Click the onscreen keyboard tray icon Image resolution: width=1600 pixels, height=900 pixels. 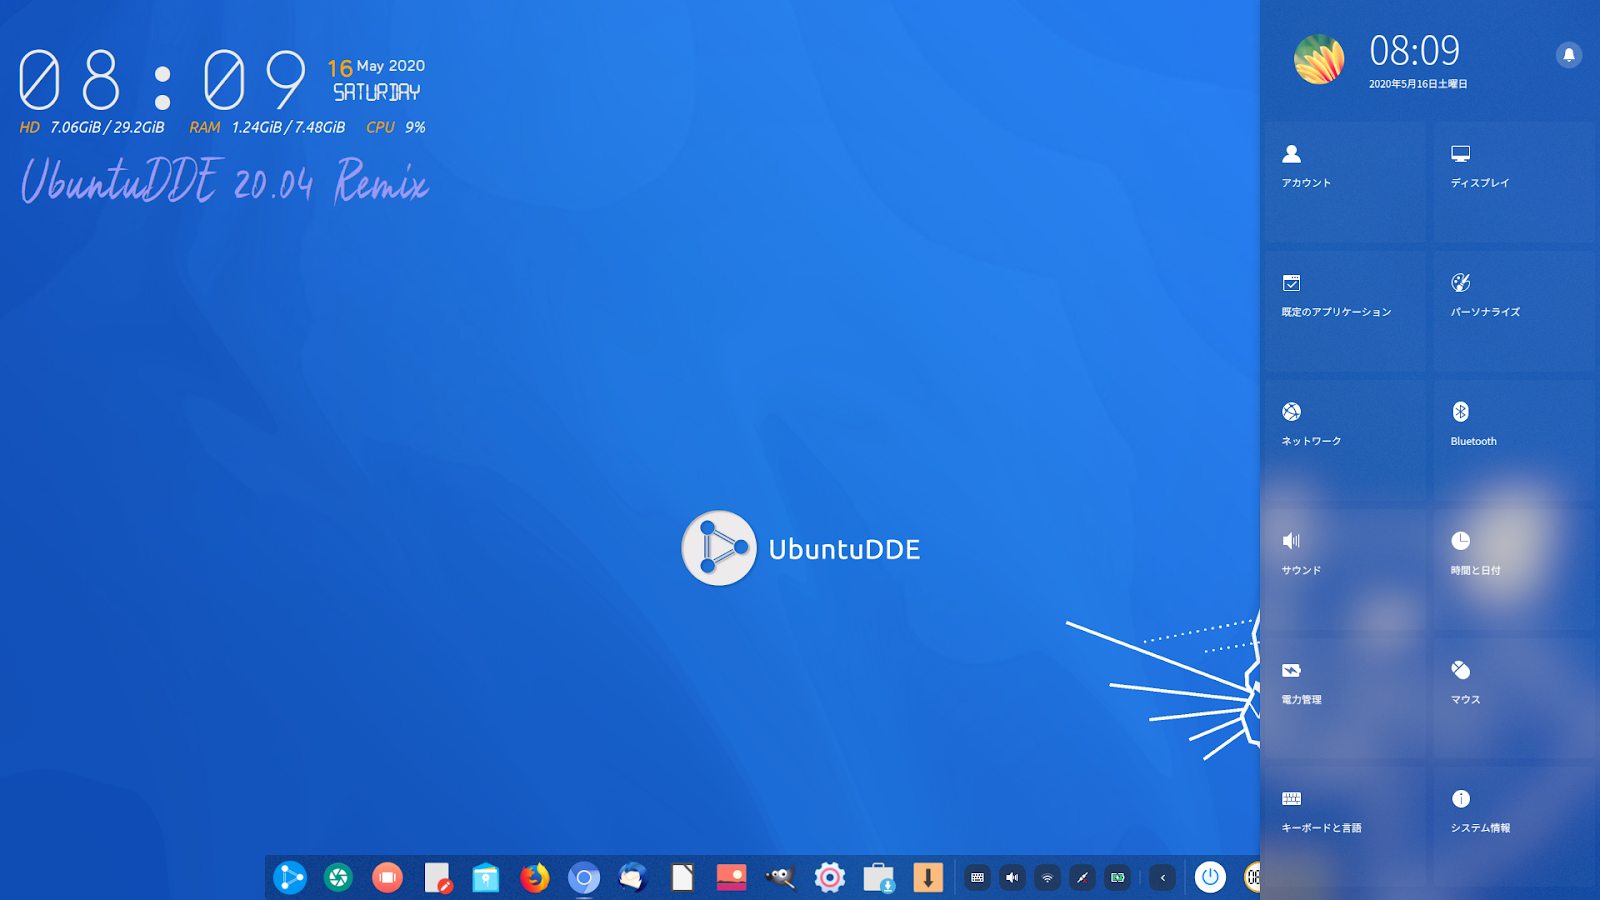(x=978, y=878)
